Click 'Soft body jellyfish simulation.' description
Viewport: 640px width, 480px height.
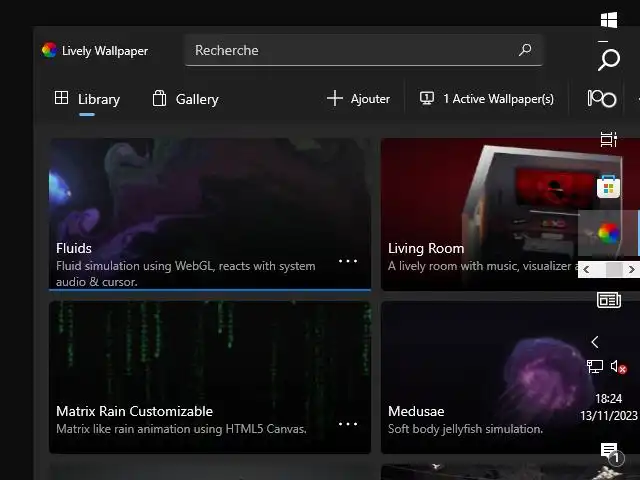tap(465, 429)
